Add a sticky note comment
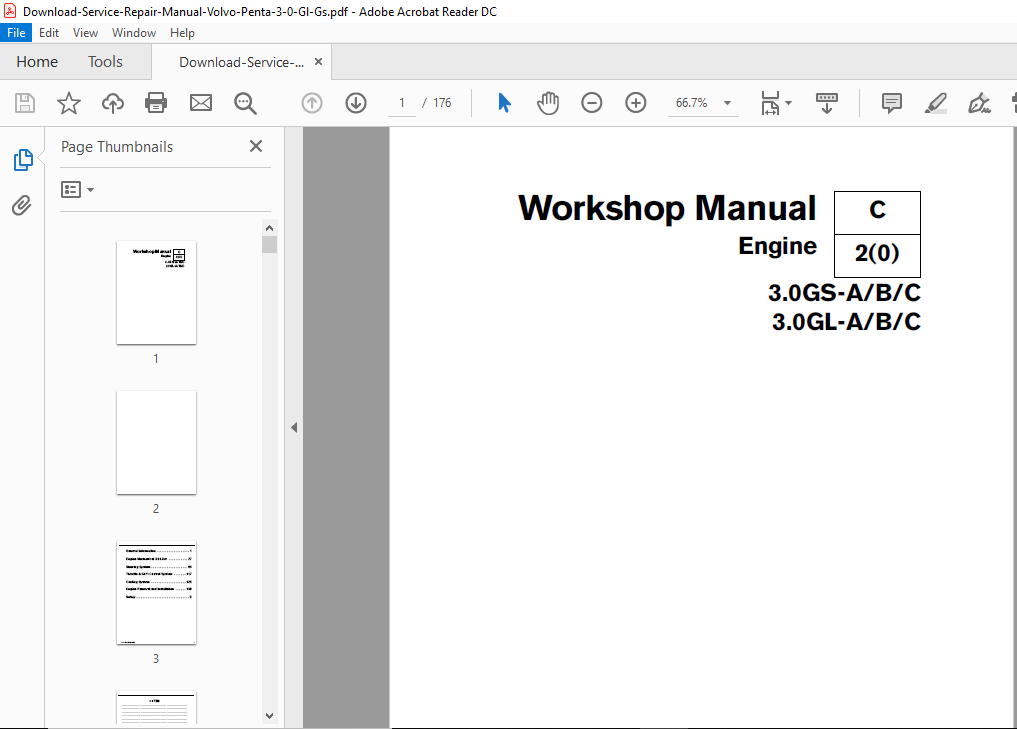1017x729 pixels. pos(892,103)
